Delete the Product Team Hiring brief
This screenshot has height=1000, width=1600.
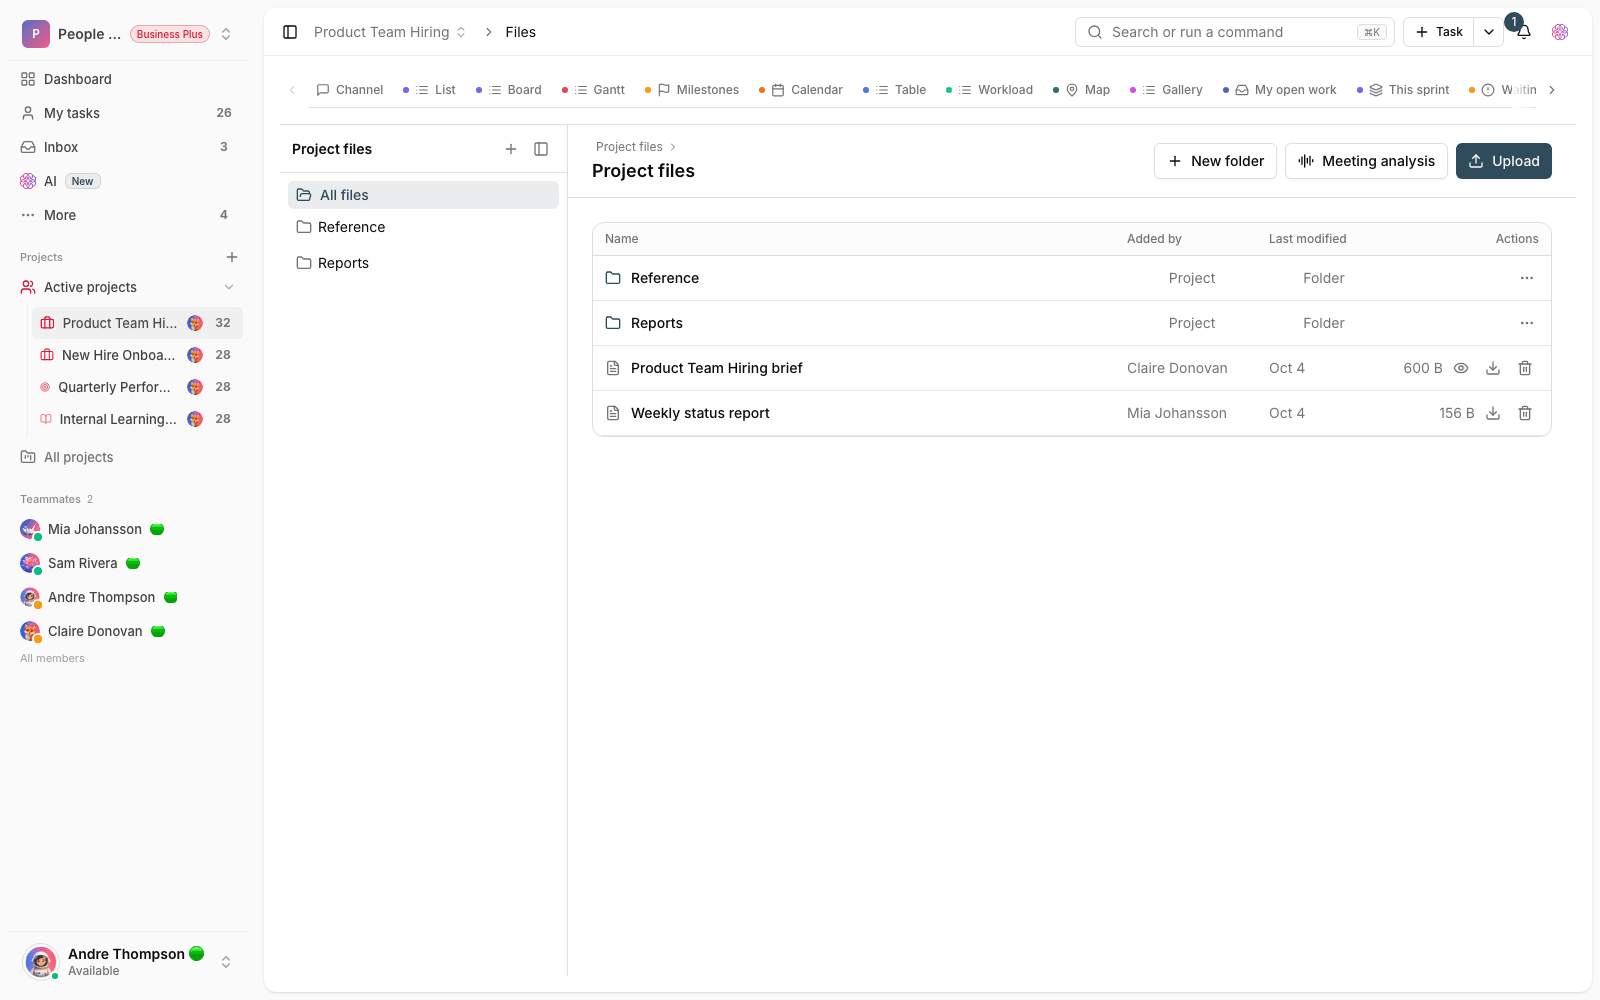[1525, 368]
